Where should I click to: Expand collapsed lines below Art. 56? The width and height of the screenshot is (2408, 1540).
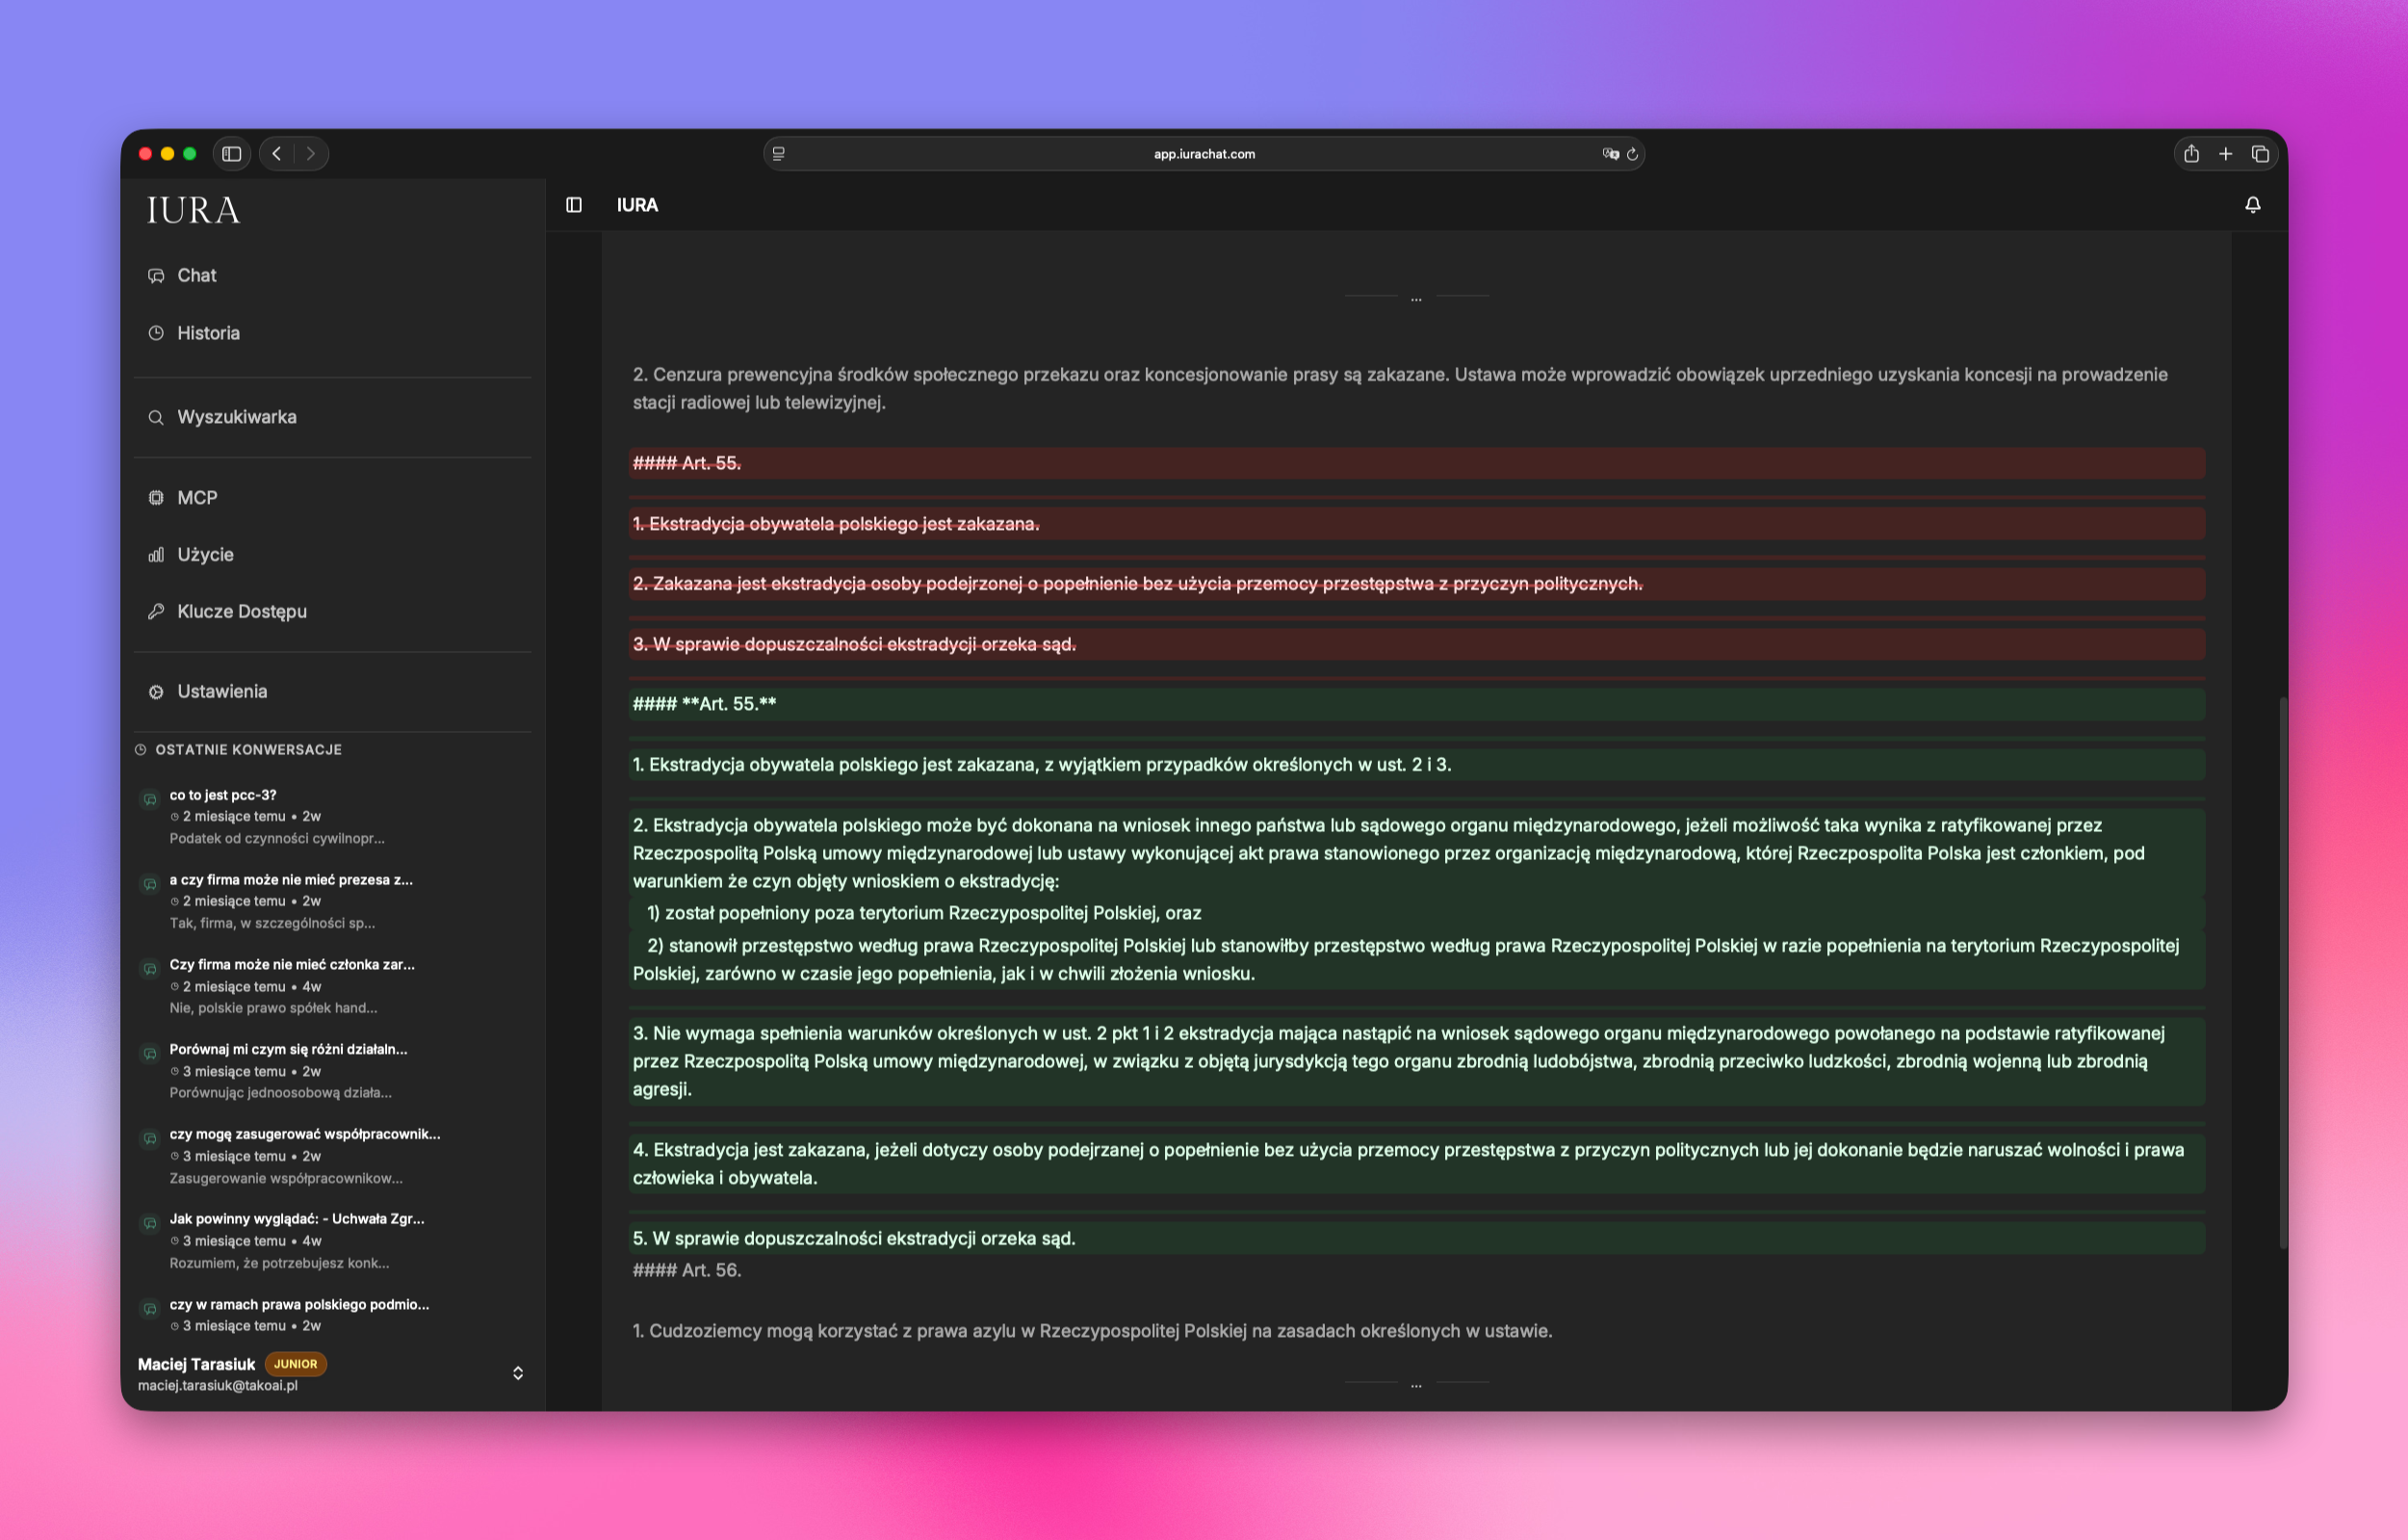(1416, 1383)
